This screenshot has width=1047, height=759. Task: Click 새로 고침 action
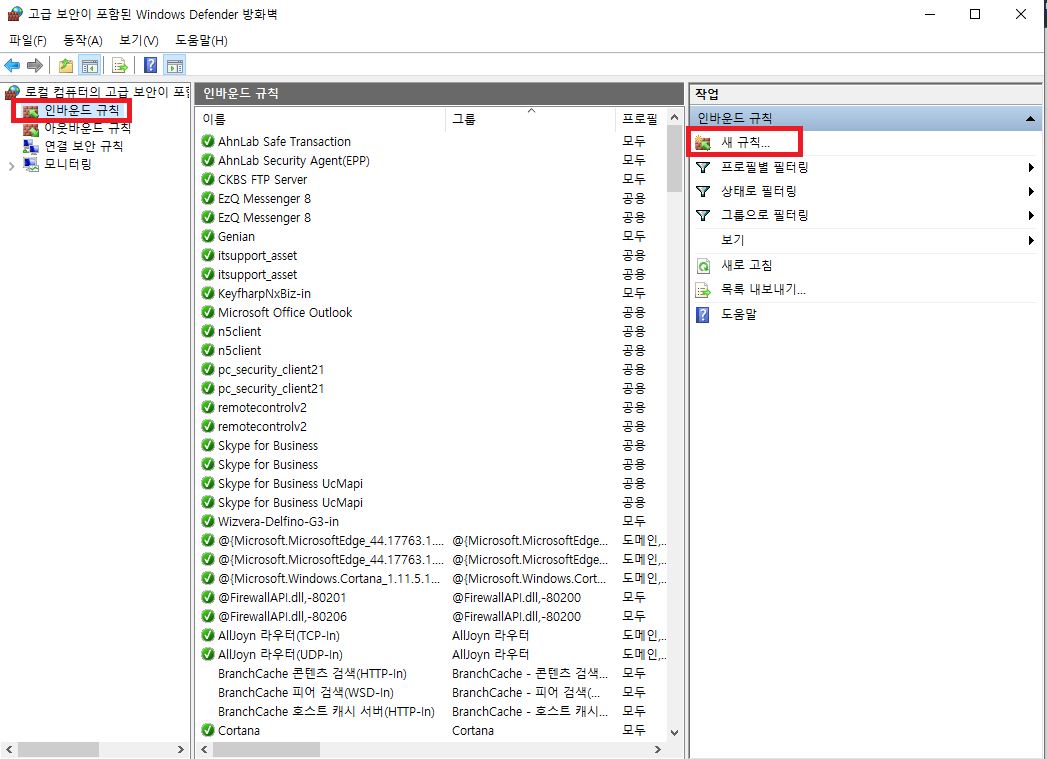pos(747,266)
